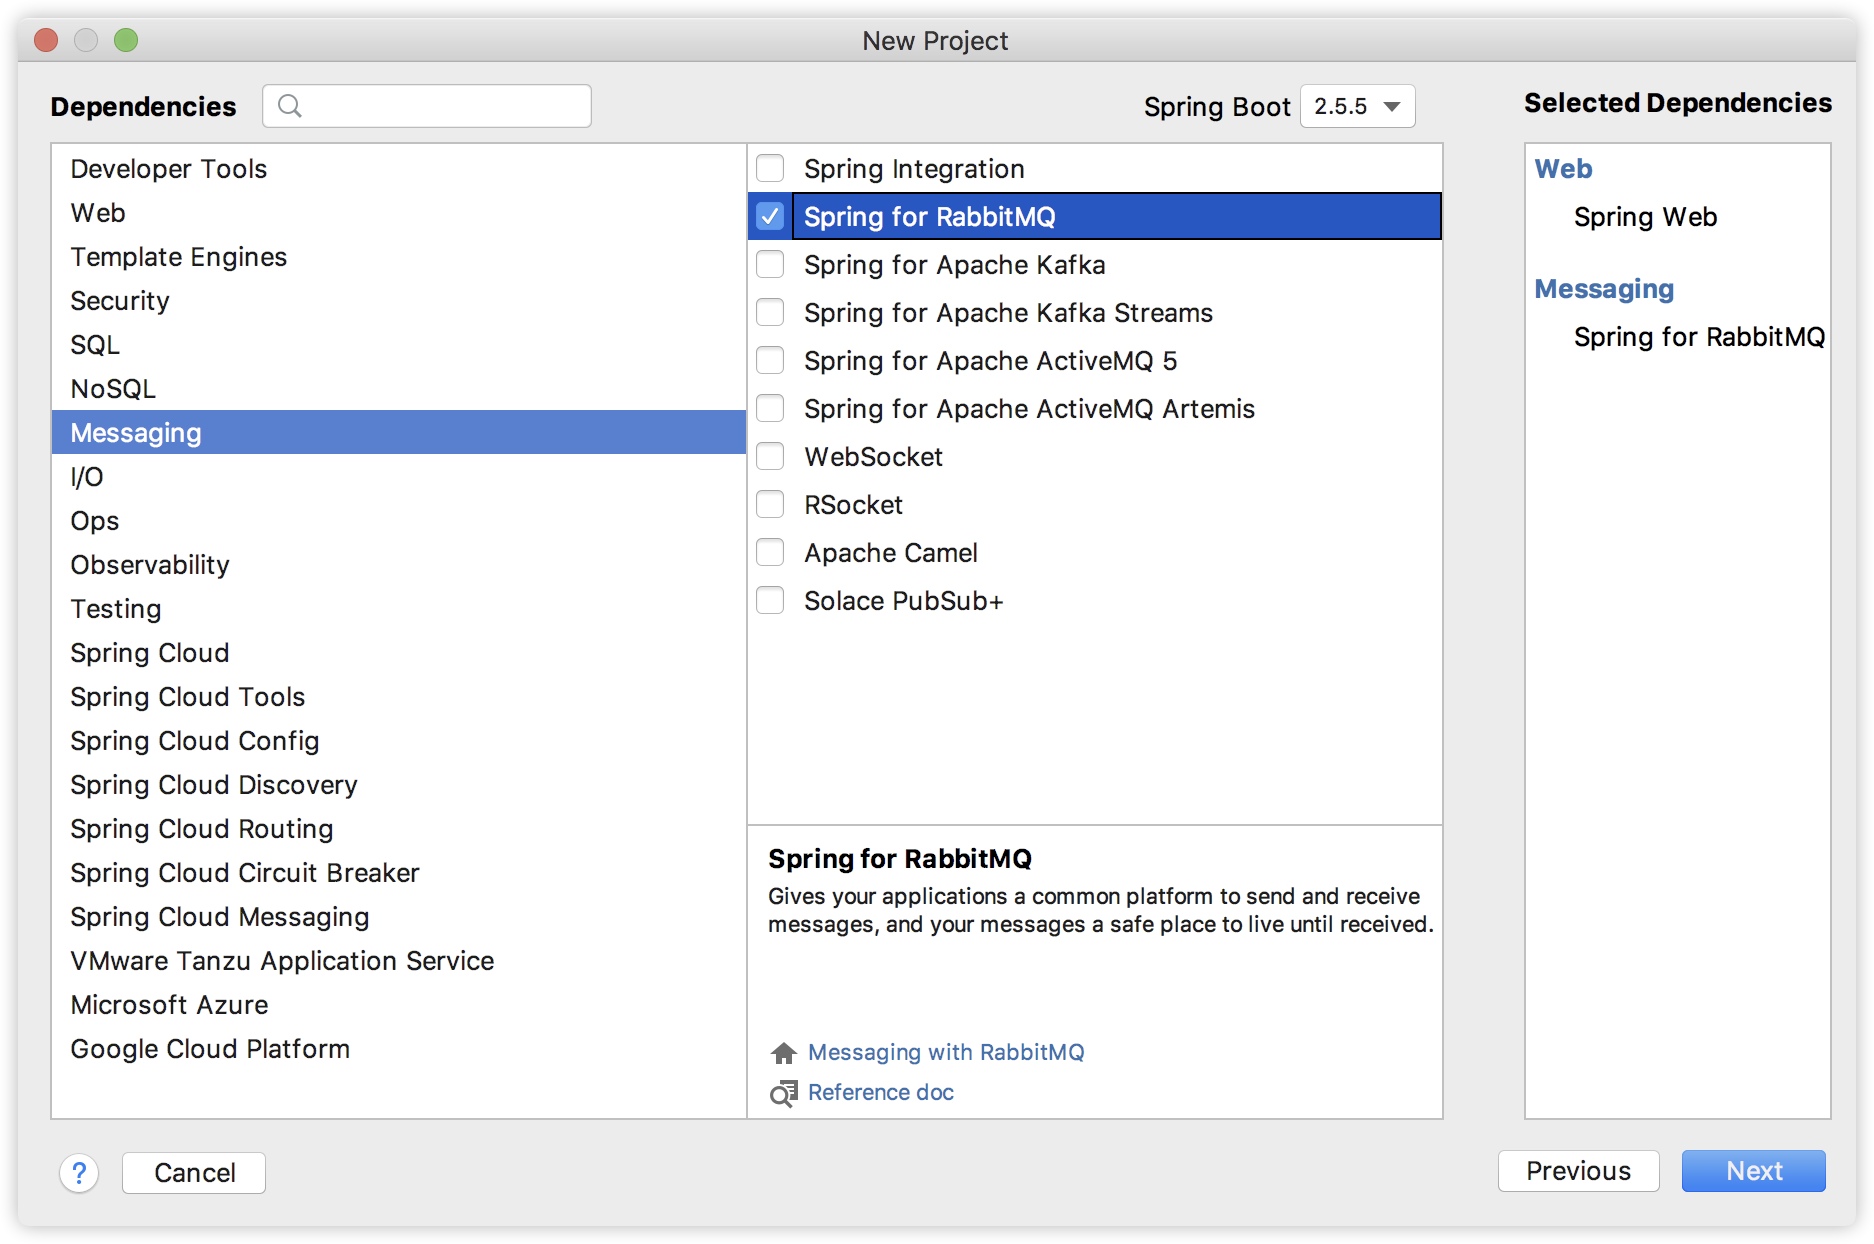Enable the Spring for Apache Kafka checkbox
Image resolution: width=1874 pixels, height=1244 pixels.
click(x=770, y=265)
